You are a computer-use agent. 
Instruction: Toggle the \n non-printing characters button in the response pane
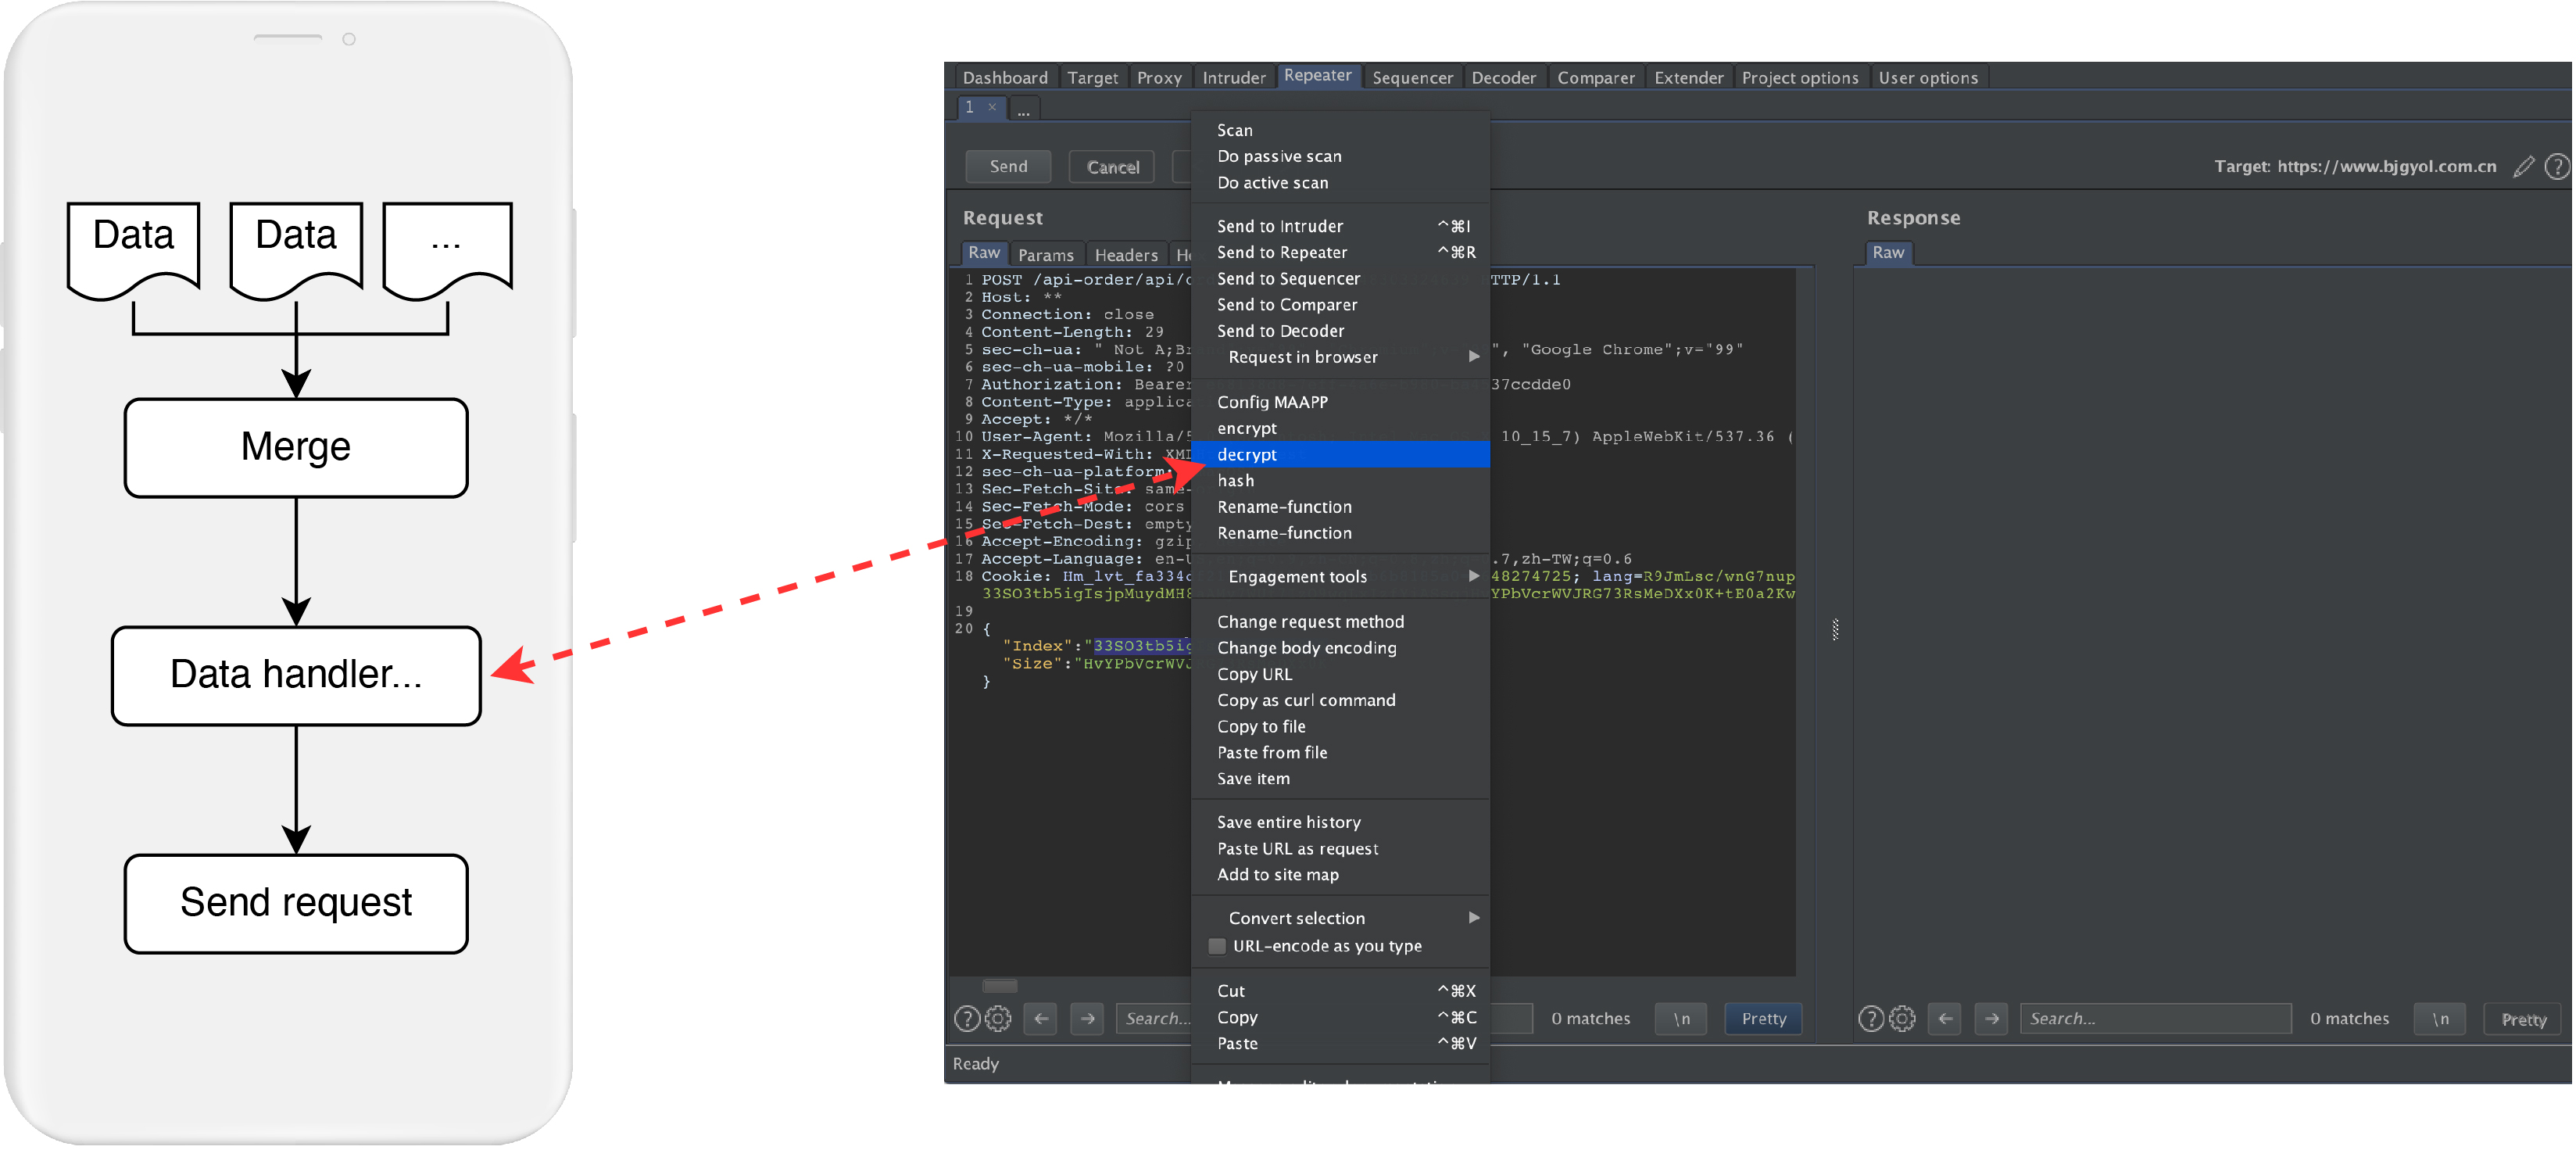[x=2440, y=1018]
